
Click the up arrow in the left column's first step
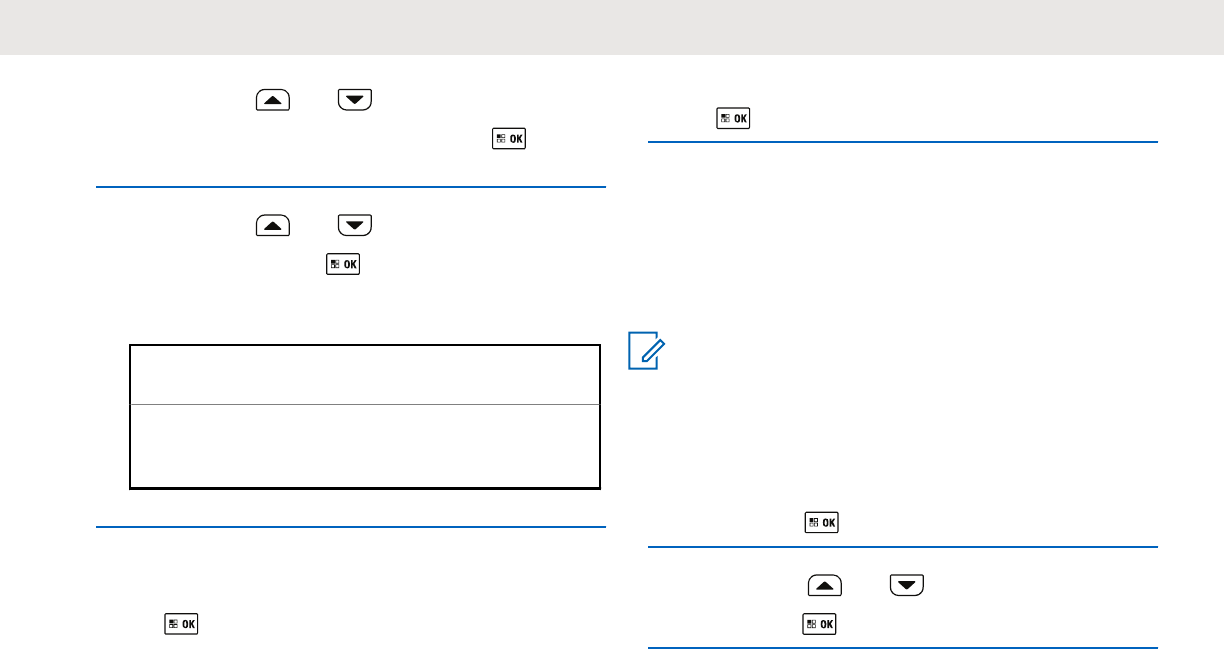tap(273, 99)
